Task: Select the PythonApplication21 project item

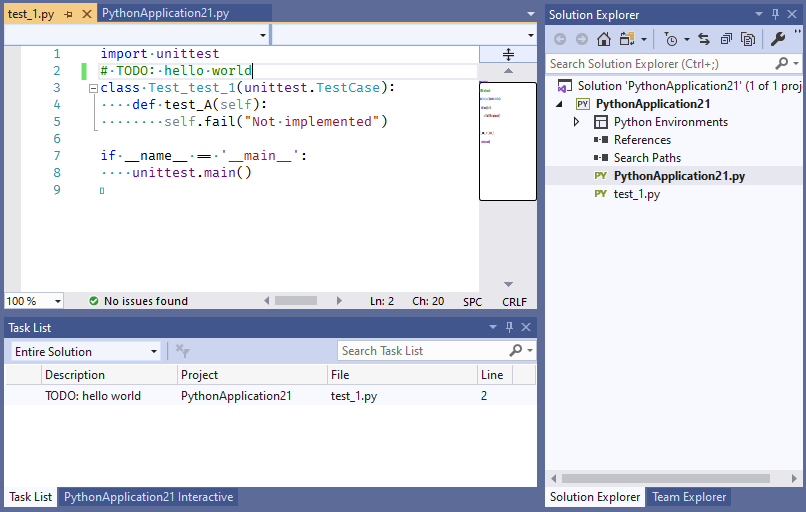Action: coord(653,104)
